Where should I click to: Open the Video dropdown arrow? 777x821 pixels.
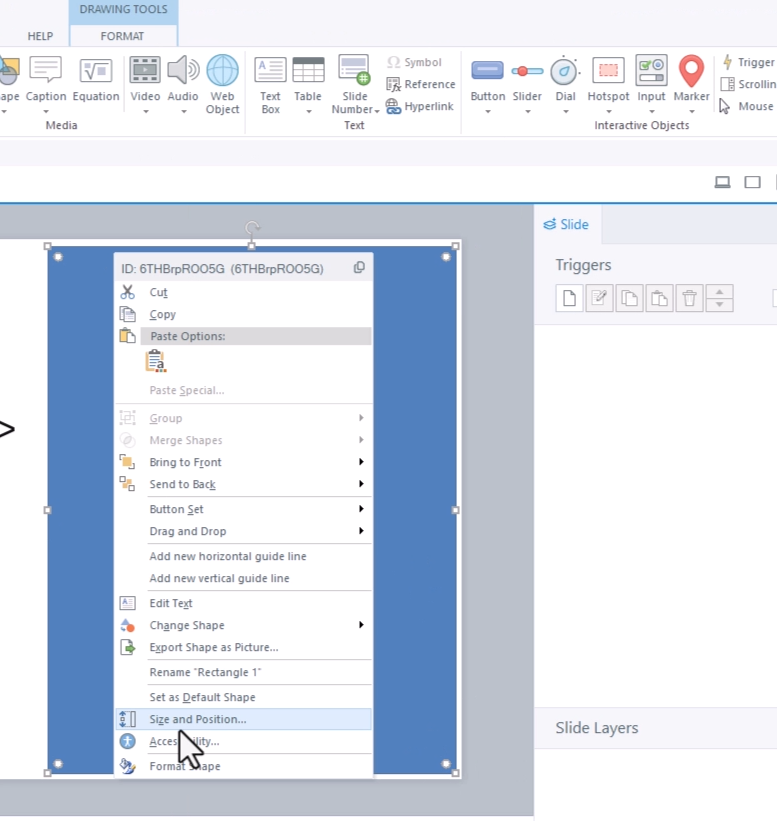click(x=145, y=111)
